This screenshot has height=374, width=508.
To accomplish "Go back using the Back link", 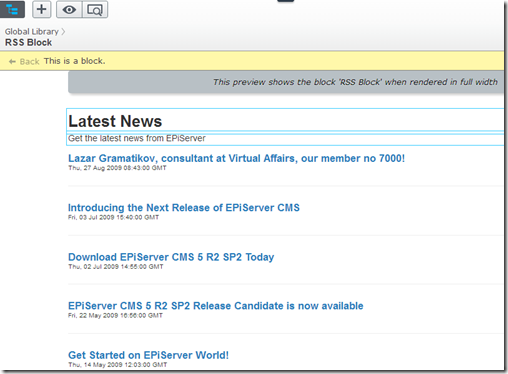I will pos(29,61).
